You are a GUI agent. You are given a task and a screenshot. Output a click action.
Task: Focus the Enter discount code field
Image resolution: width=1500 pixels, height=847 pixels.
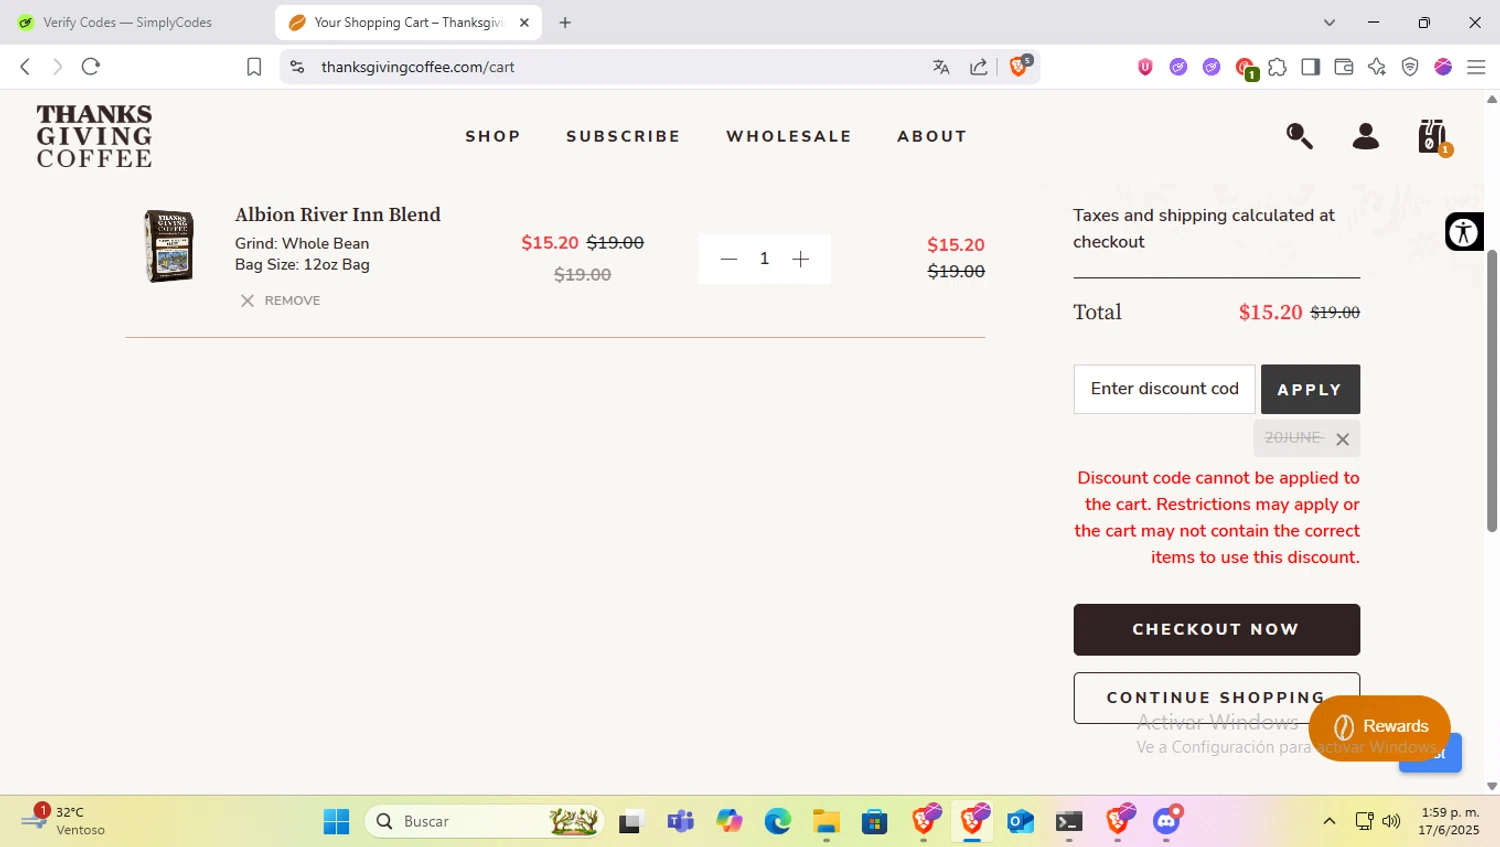(x=1164, y=389)
